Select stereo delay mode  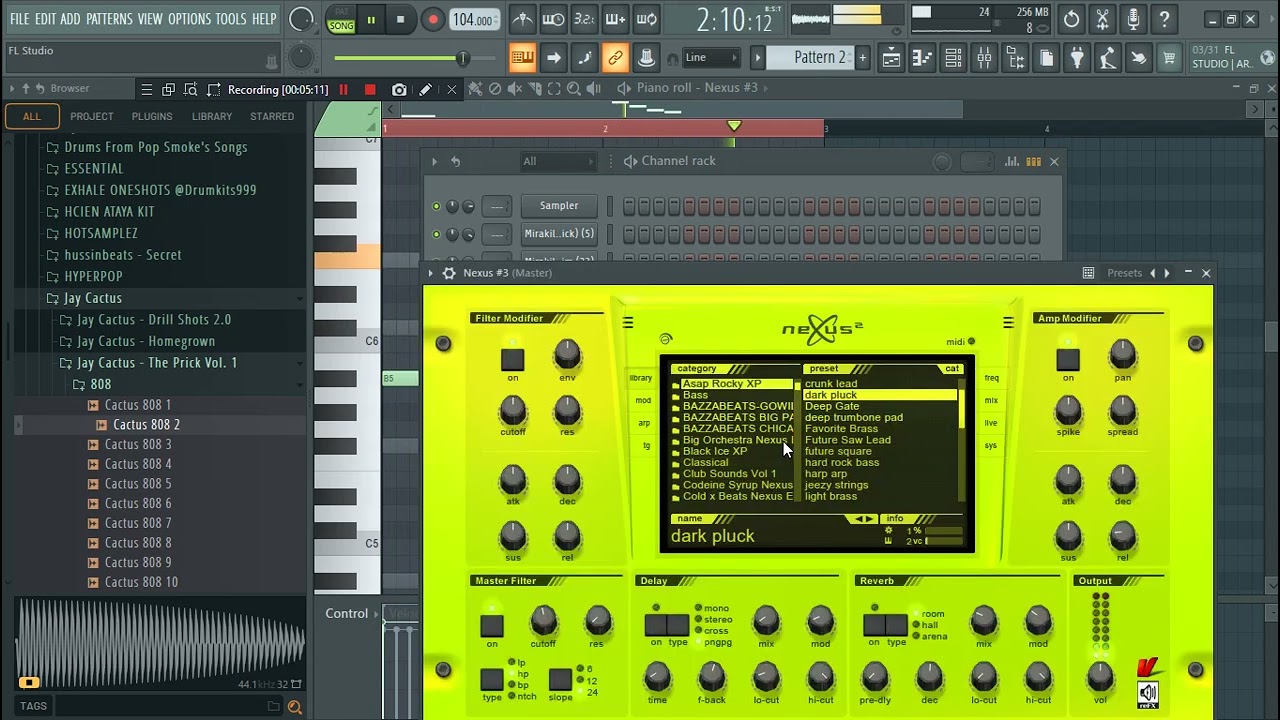pyautogui.click(x=712, y=620)
